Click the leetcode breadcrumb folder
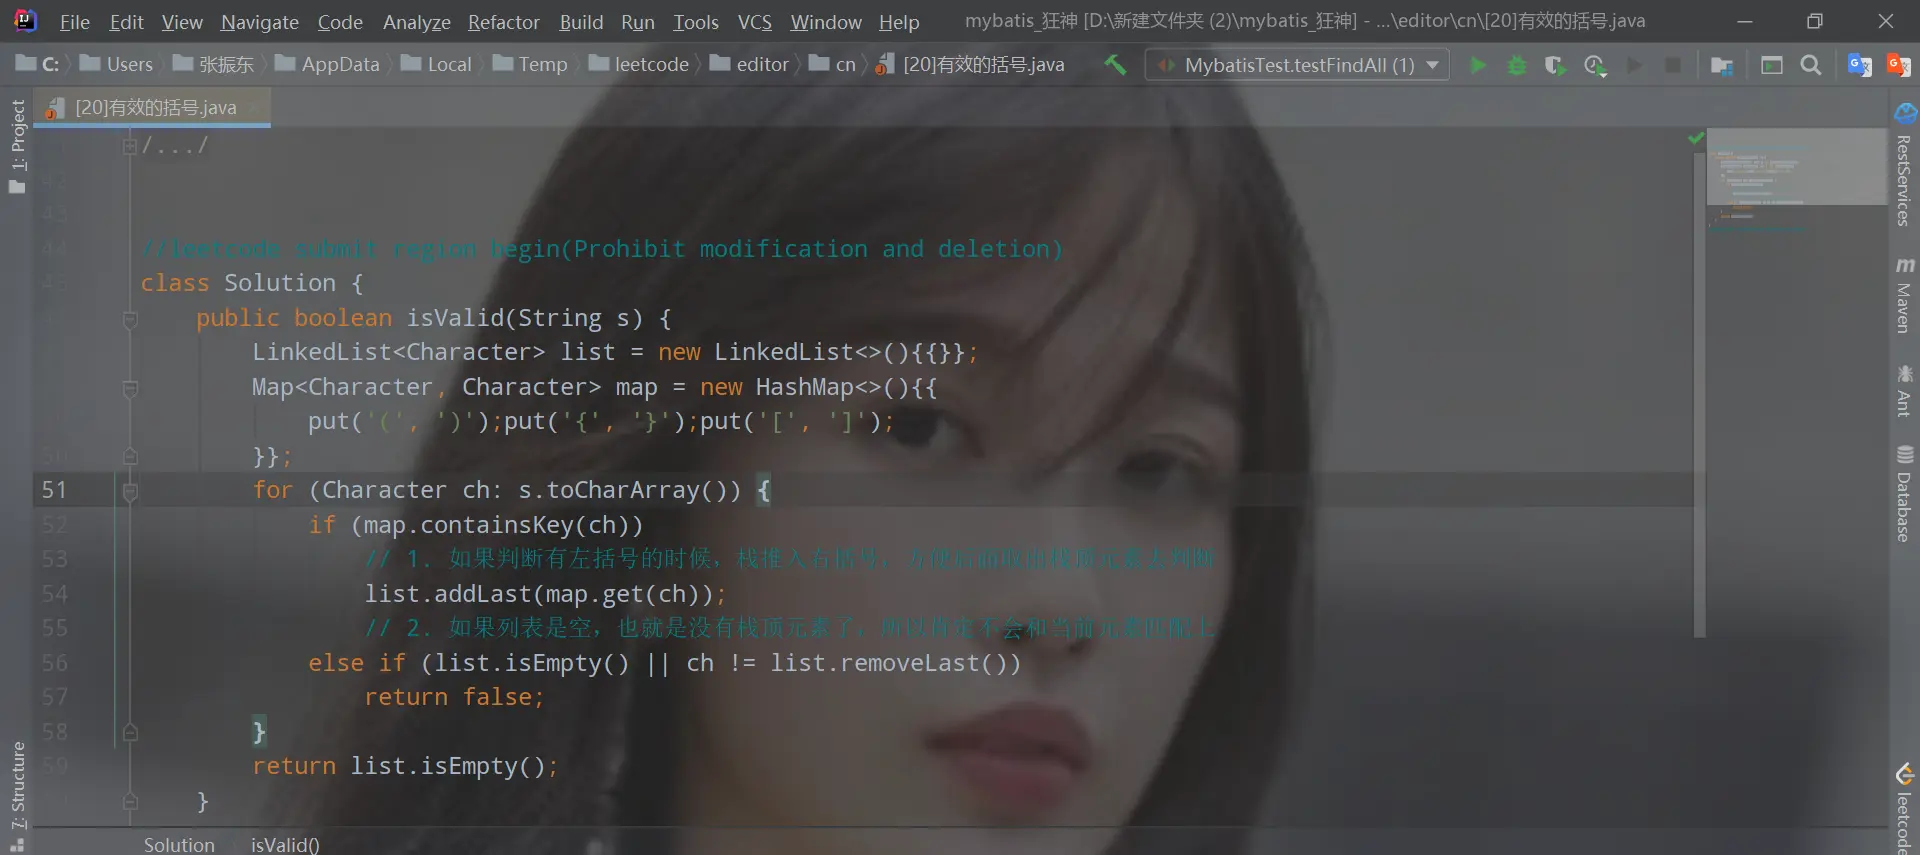This screenshot has width=1920, height=855. (x=639, y=65)
